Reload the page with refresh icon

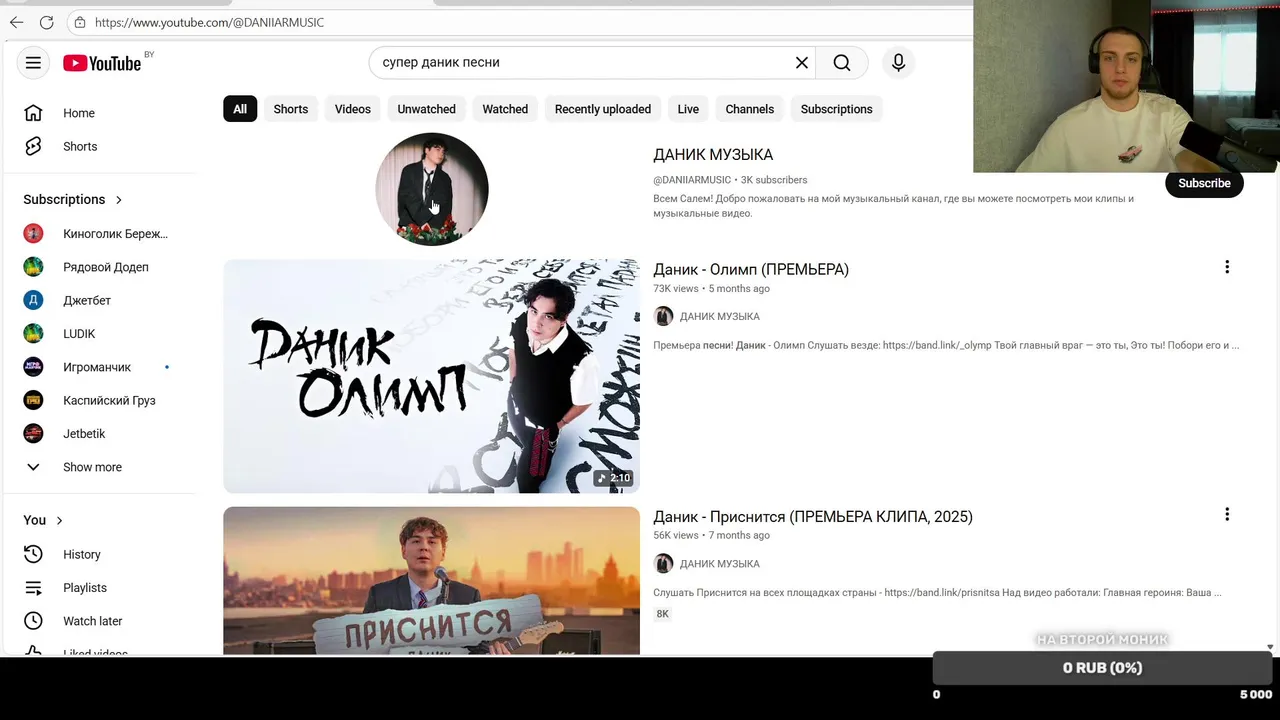coord(47,22)
